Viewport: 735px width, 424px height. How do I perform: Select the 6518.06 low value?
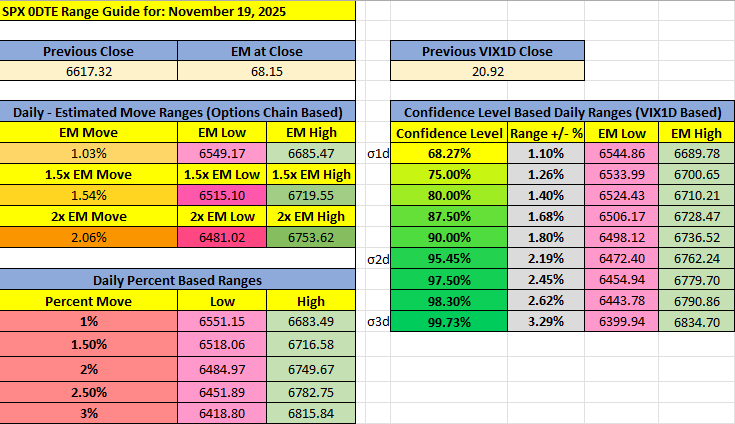[x=222, y=344]
